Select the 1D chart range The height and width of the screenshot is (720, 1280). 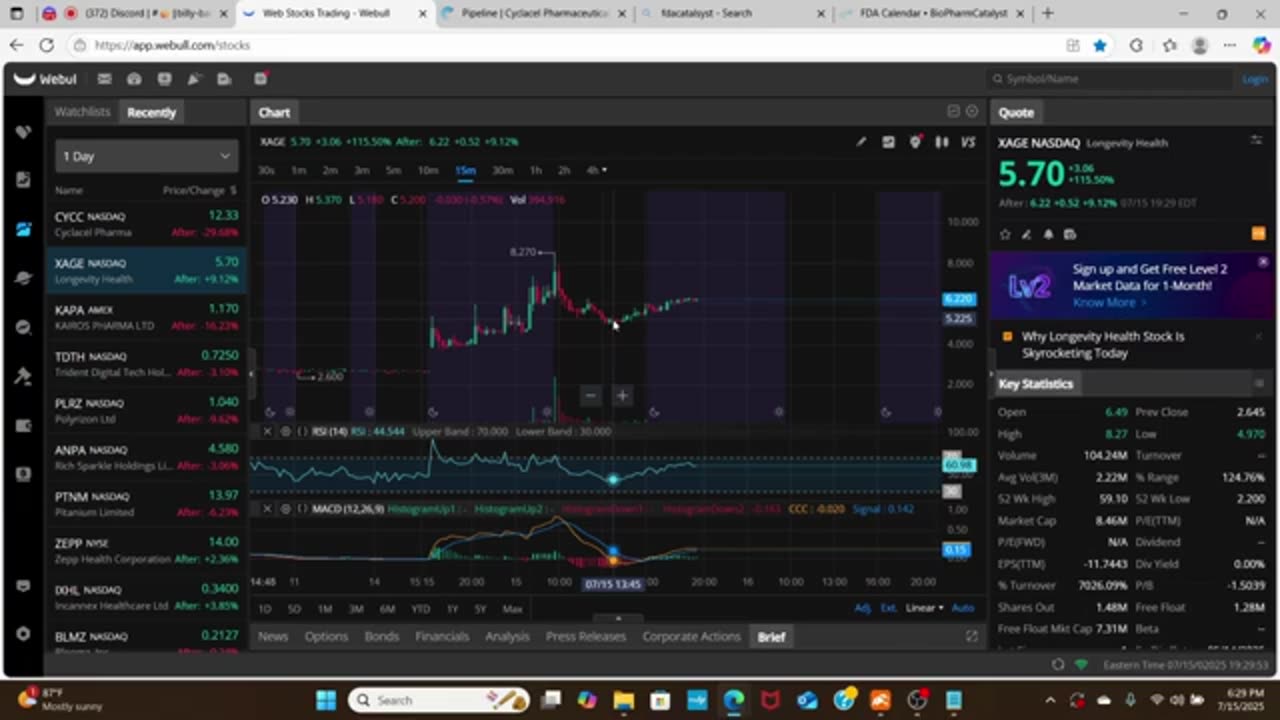265,608
